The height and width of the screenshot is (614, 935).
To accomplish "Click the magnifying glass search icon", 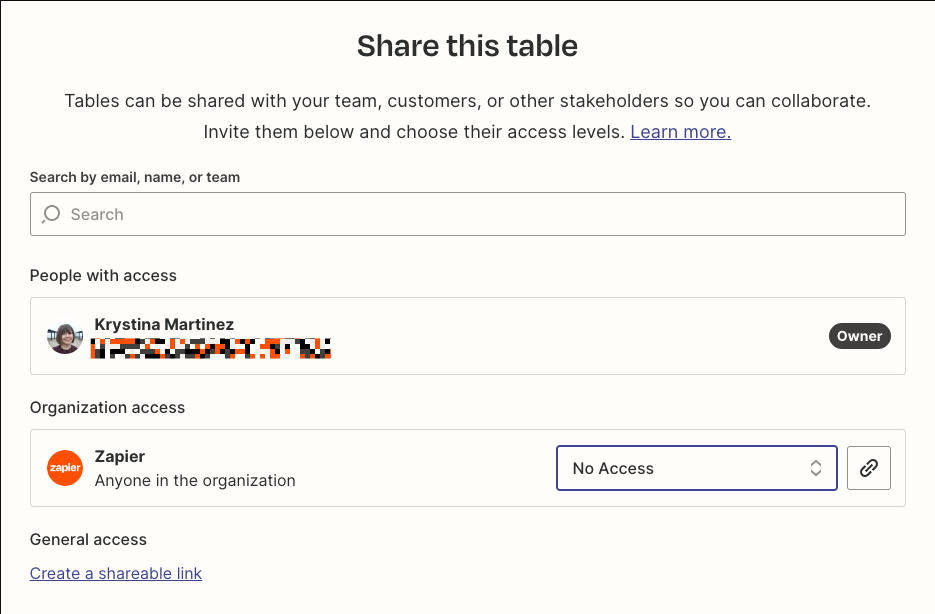I will [x=51, y=214].
